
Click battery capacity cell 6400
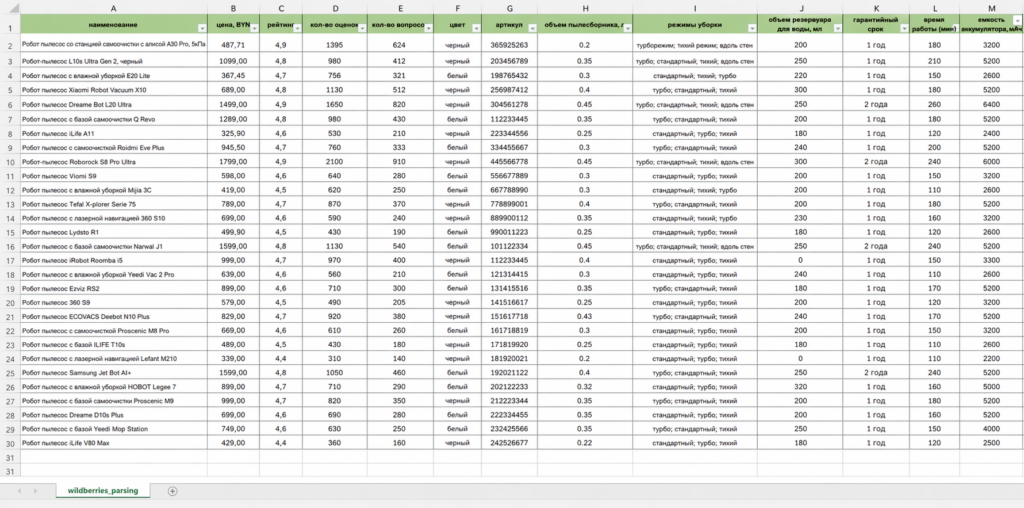pos(992,104)
